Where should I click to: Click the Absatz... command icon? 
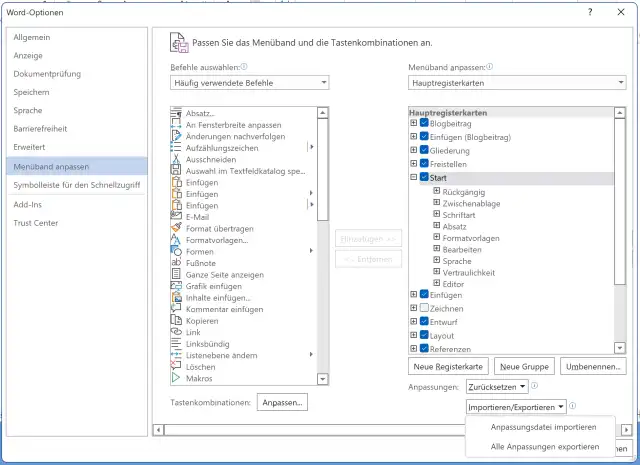(176, 113)
